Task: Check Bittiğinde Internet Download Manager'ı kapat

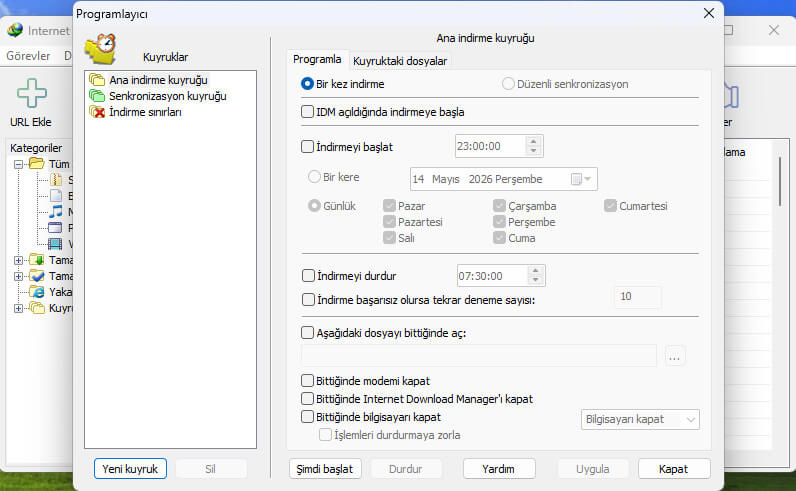Action: tap(307, 399)
